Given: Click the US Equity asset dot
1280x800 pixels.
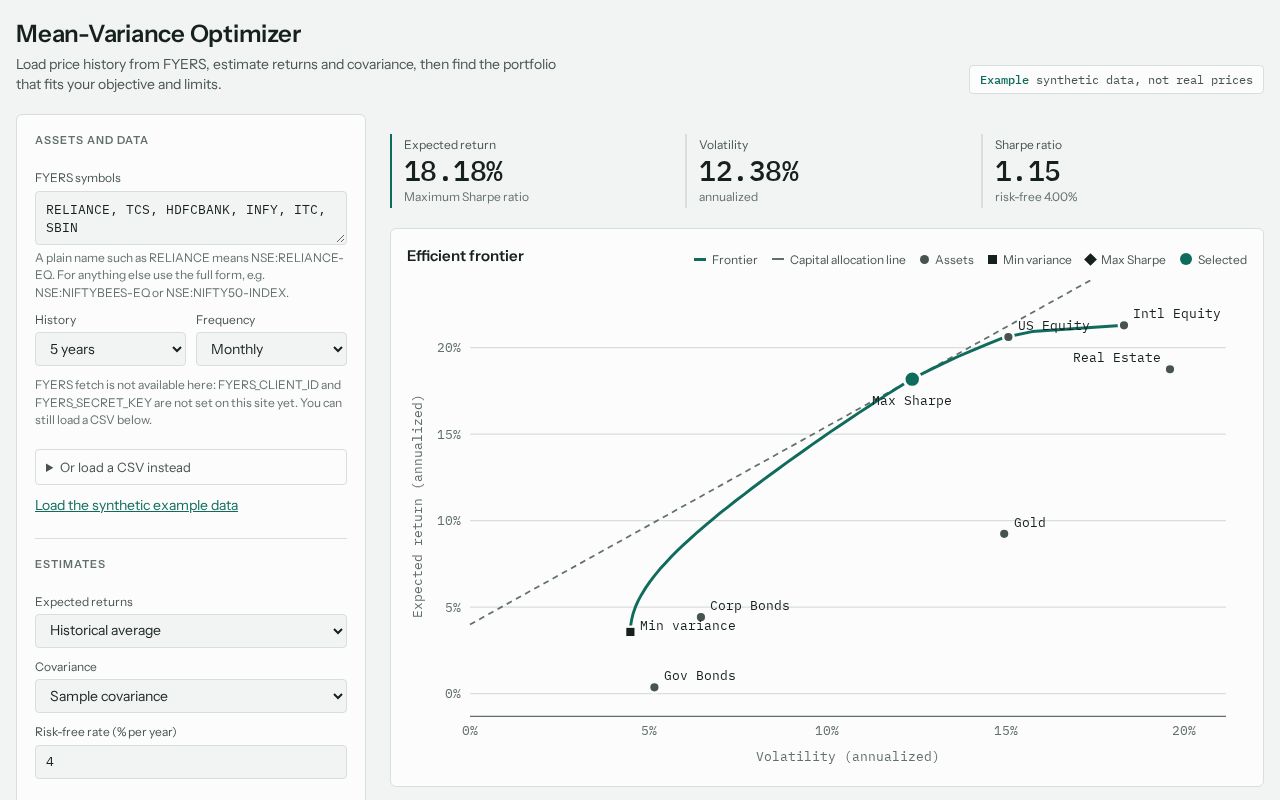Looking at the screenshot, I should tap(1008, 337).
